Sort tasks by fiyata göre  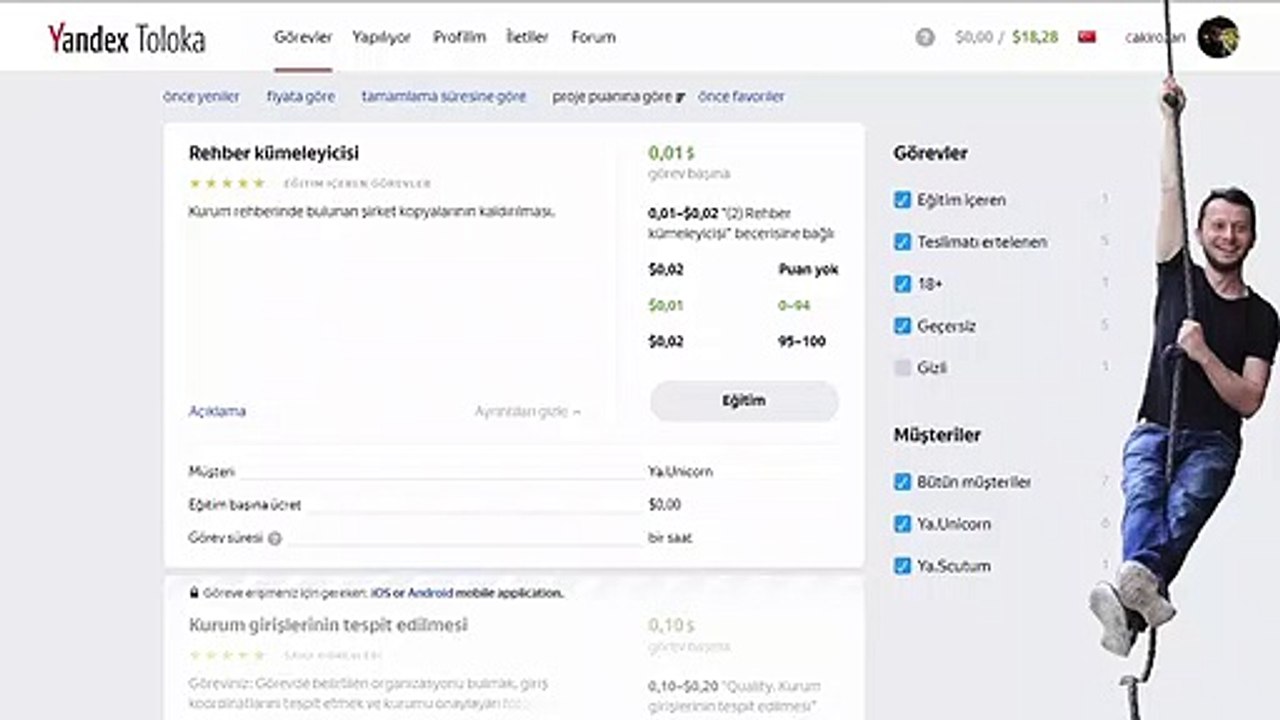(x=300, y=97)
